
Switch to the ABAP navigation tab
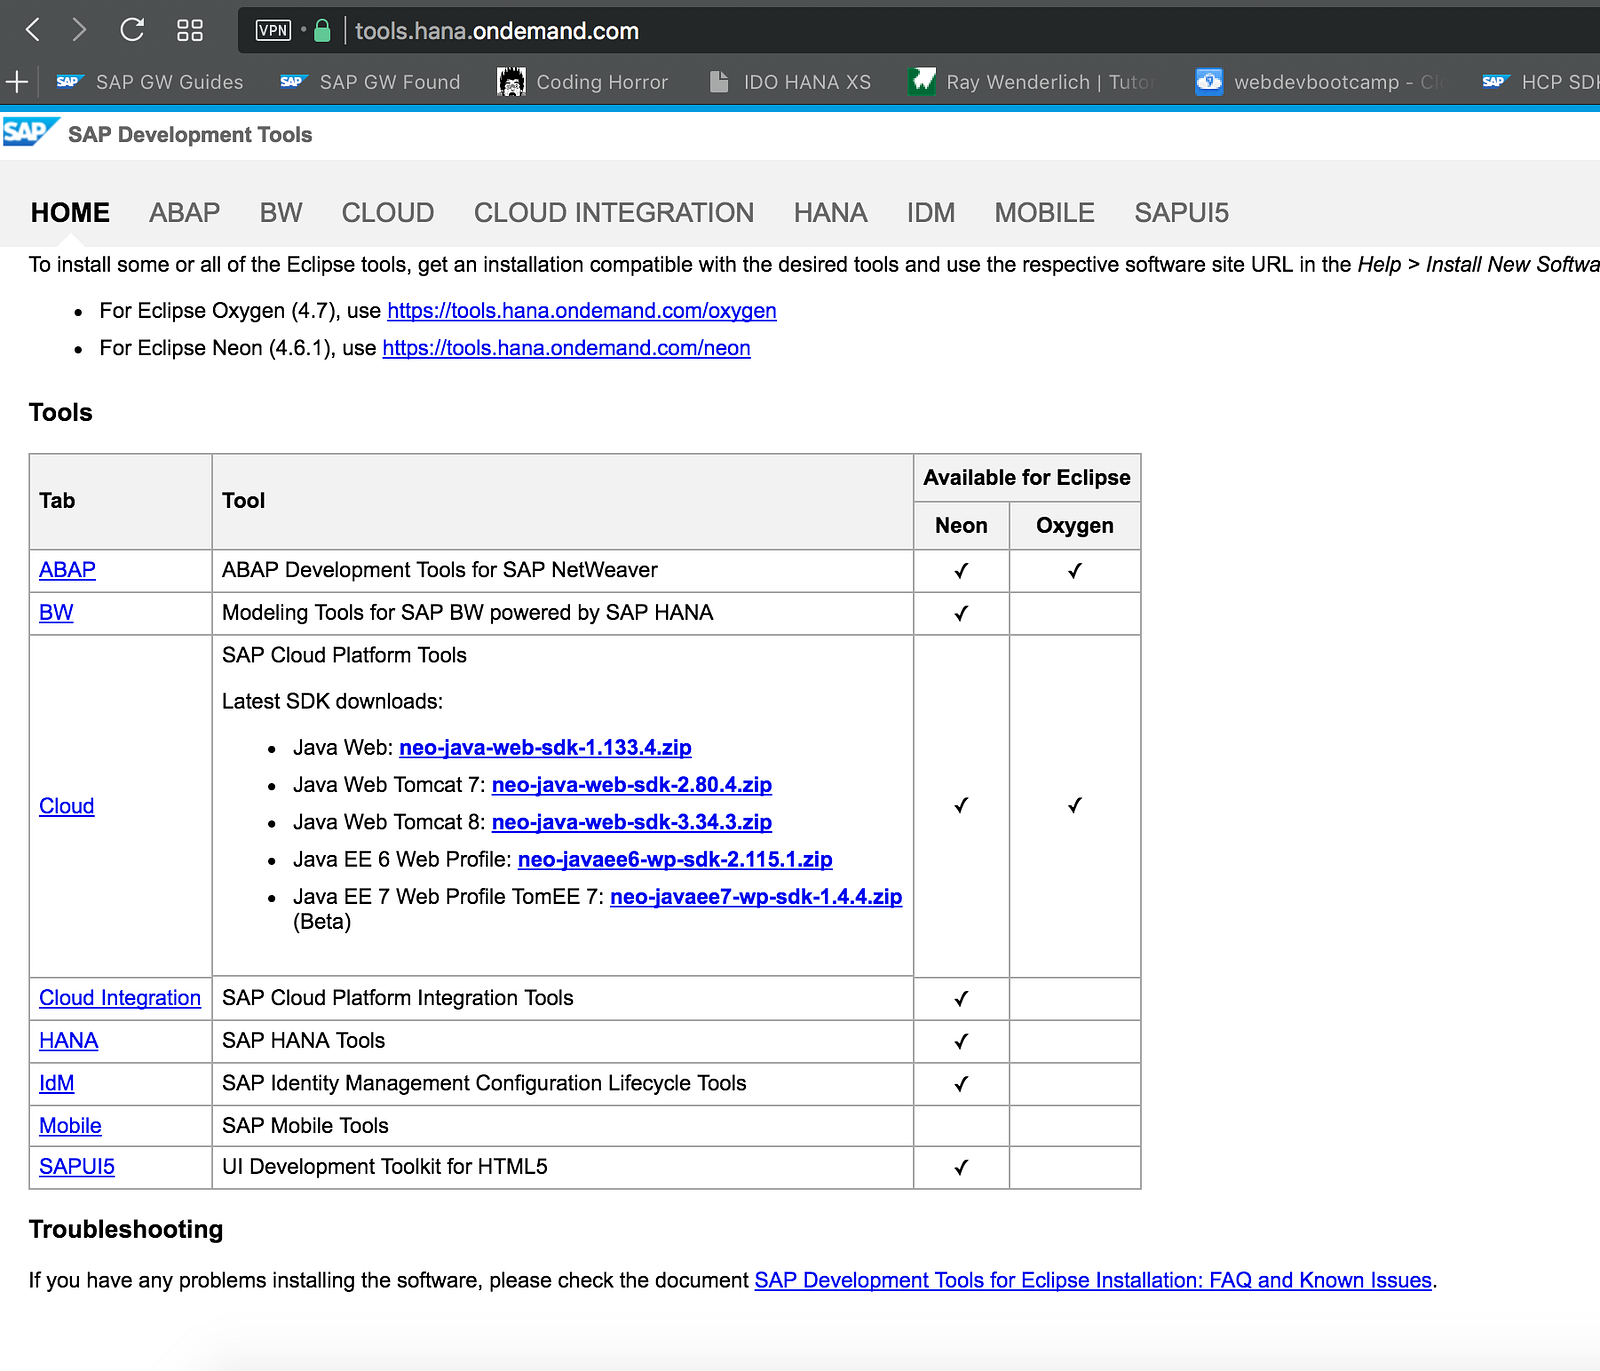[x=185, y=213]
